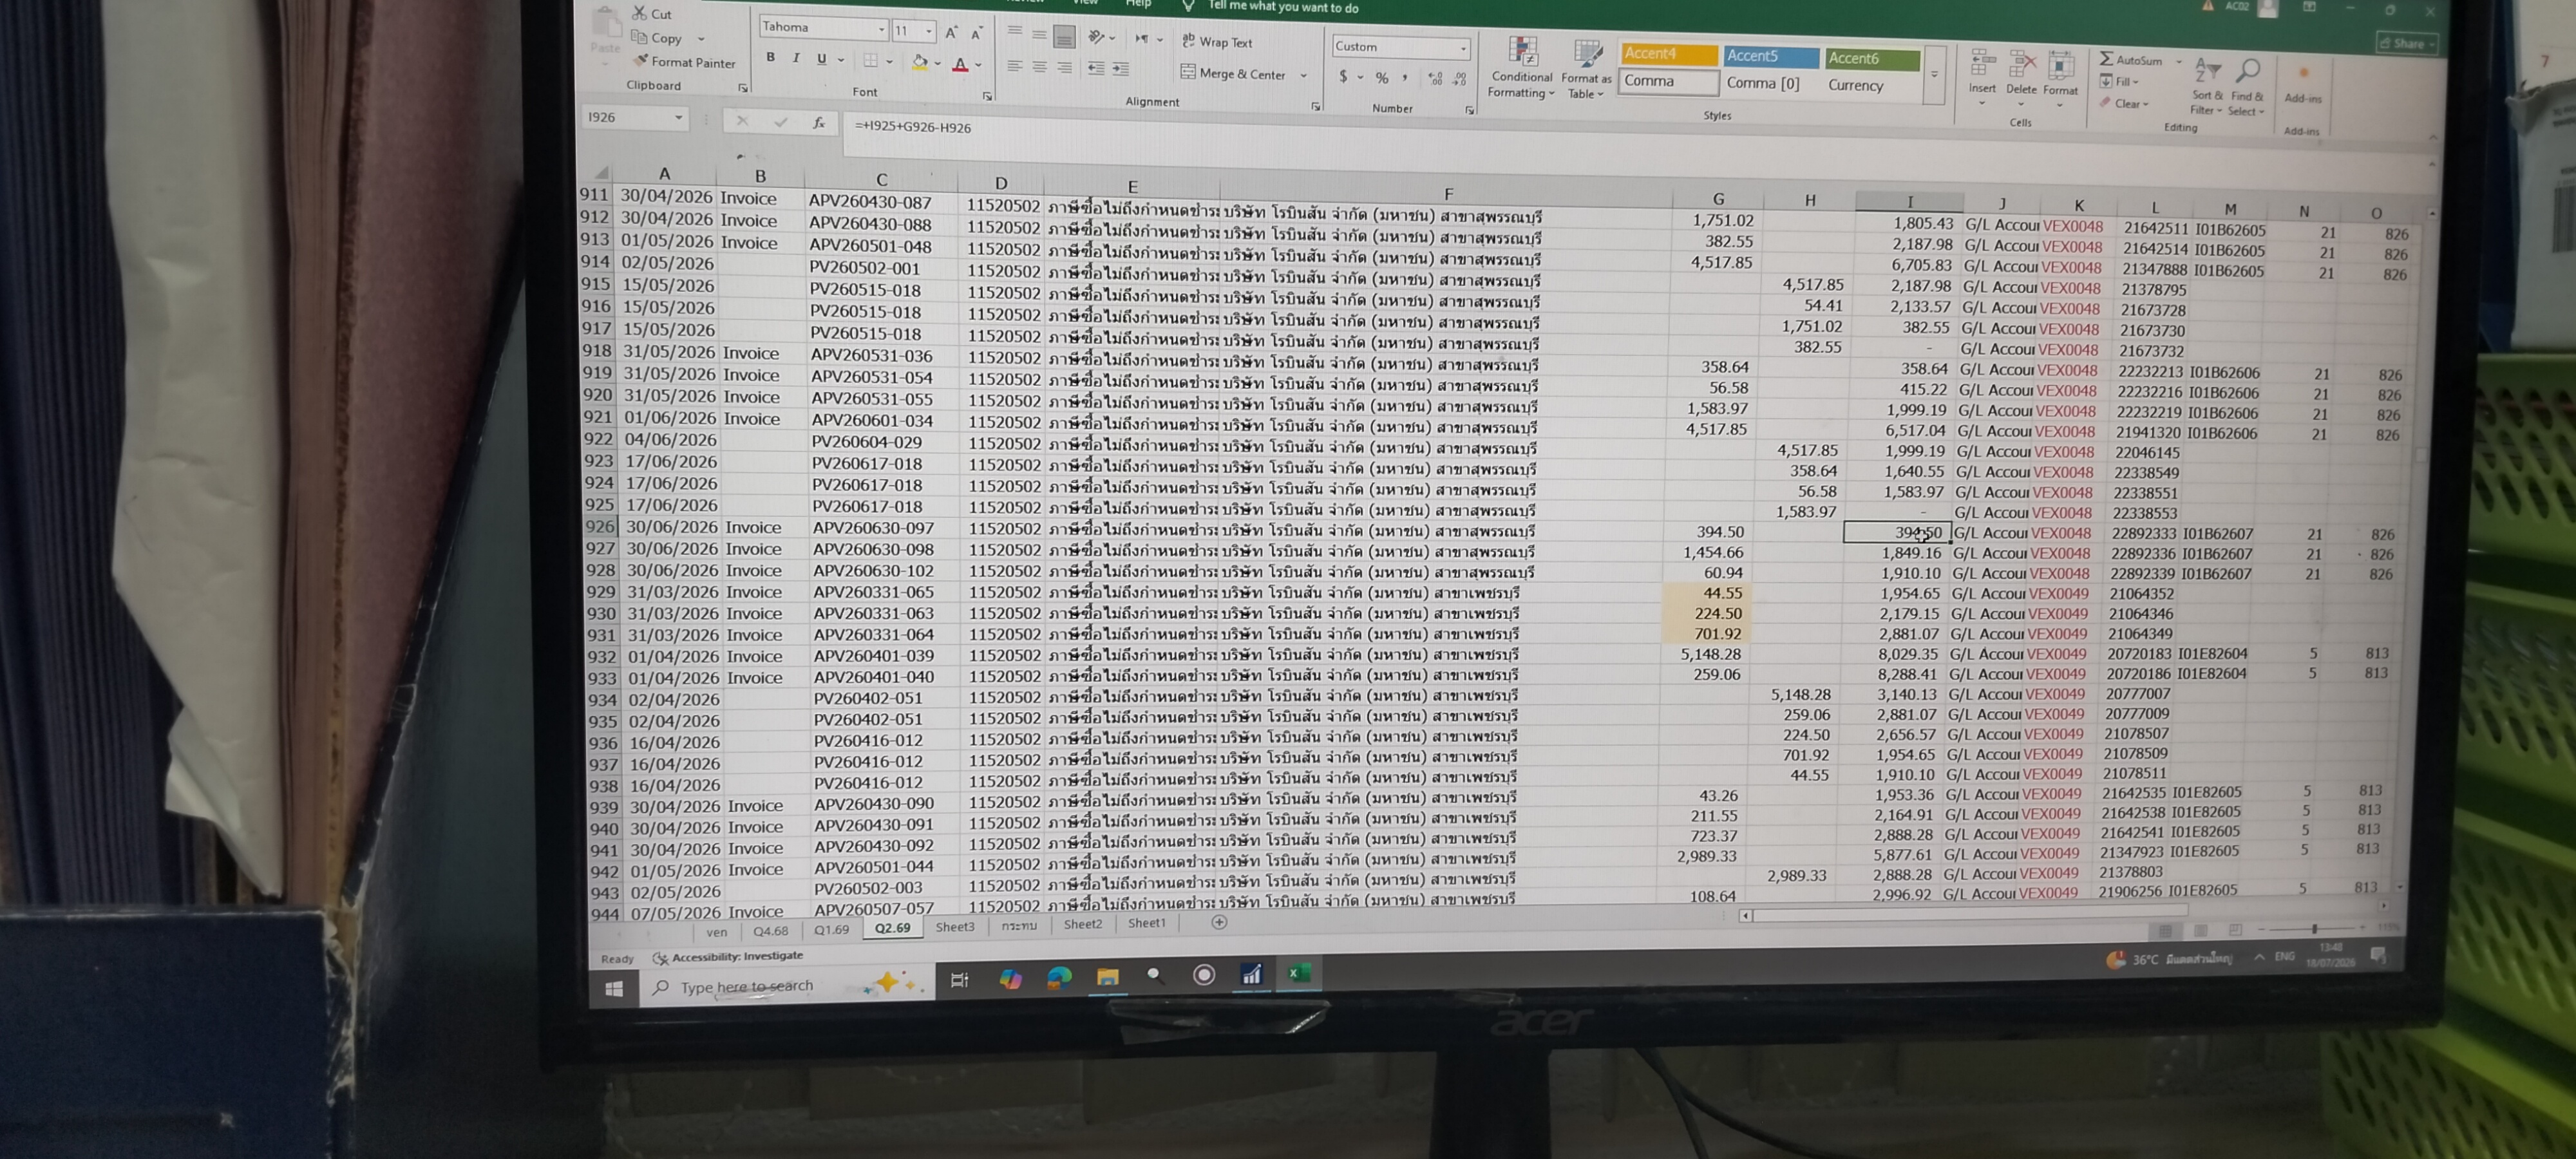Open Sort & Filter menu
This screenshot has height=1159, width=2576.
tap(2206, 86)
